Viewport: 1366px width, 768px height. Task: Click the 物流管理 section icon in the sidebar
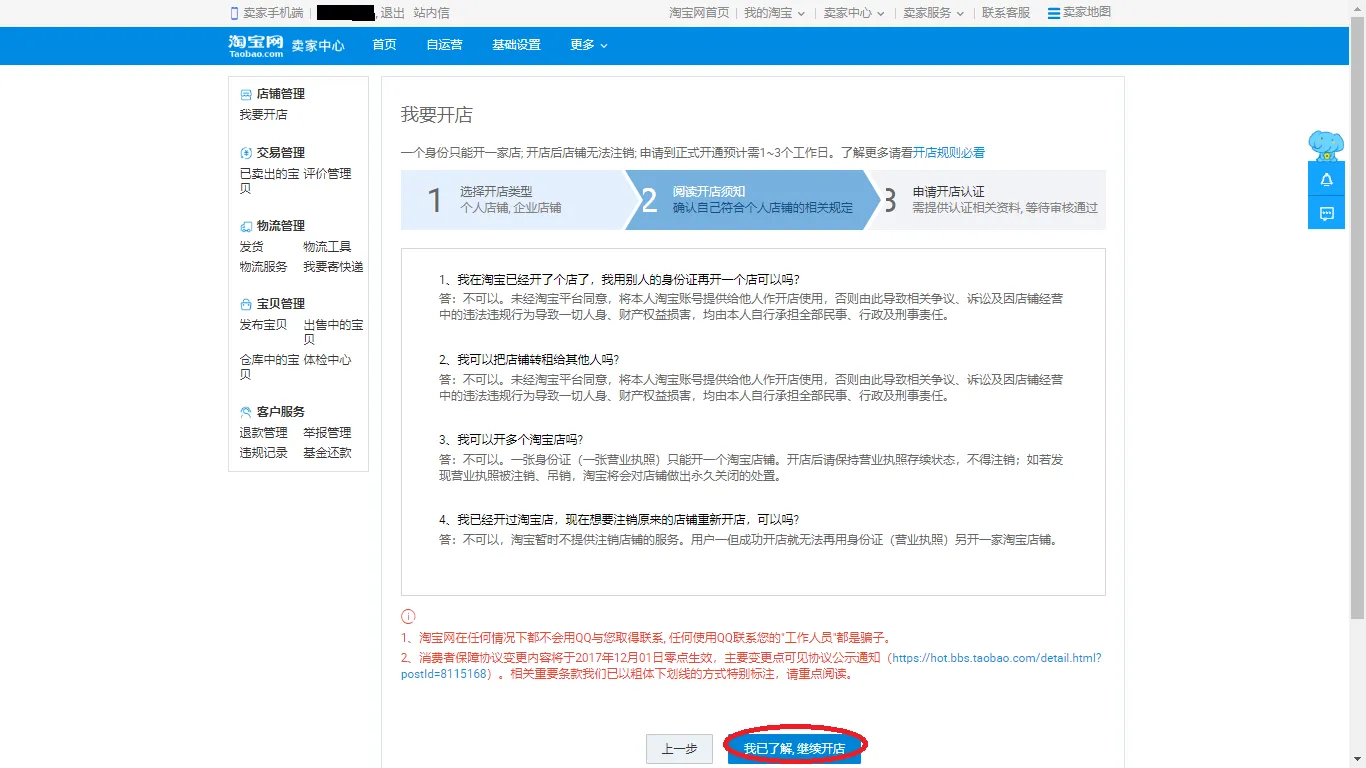click(x=246, y=226)
